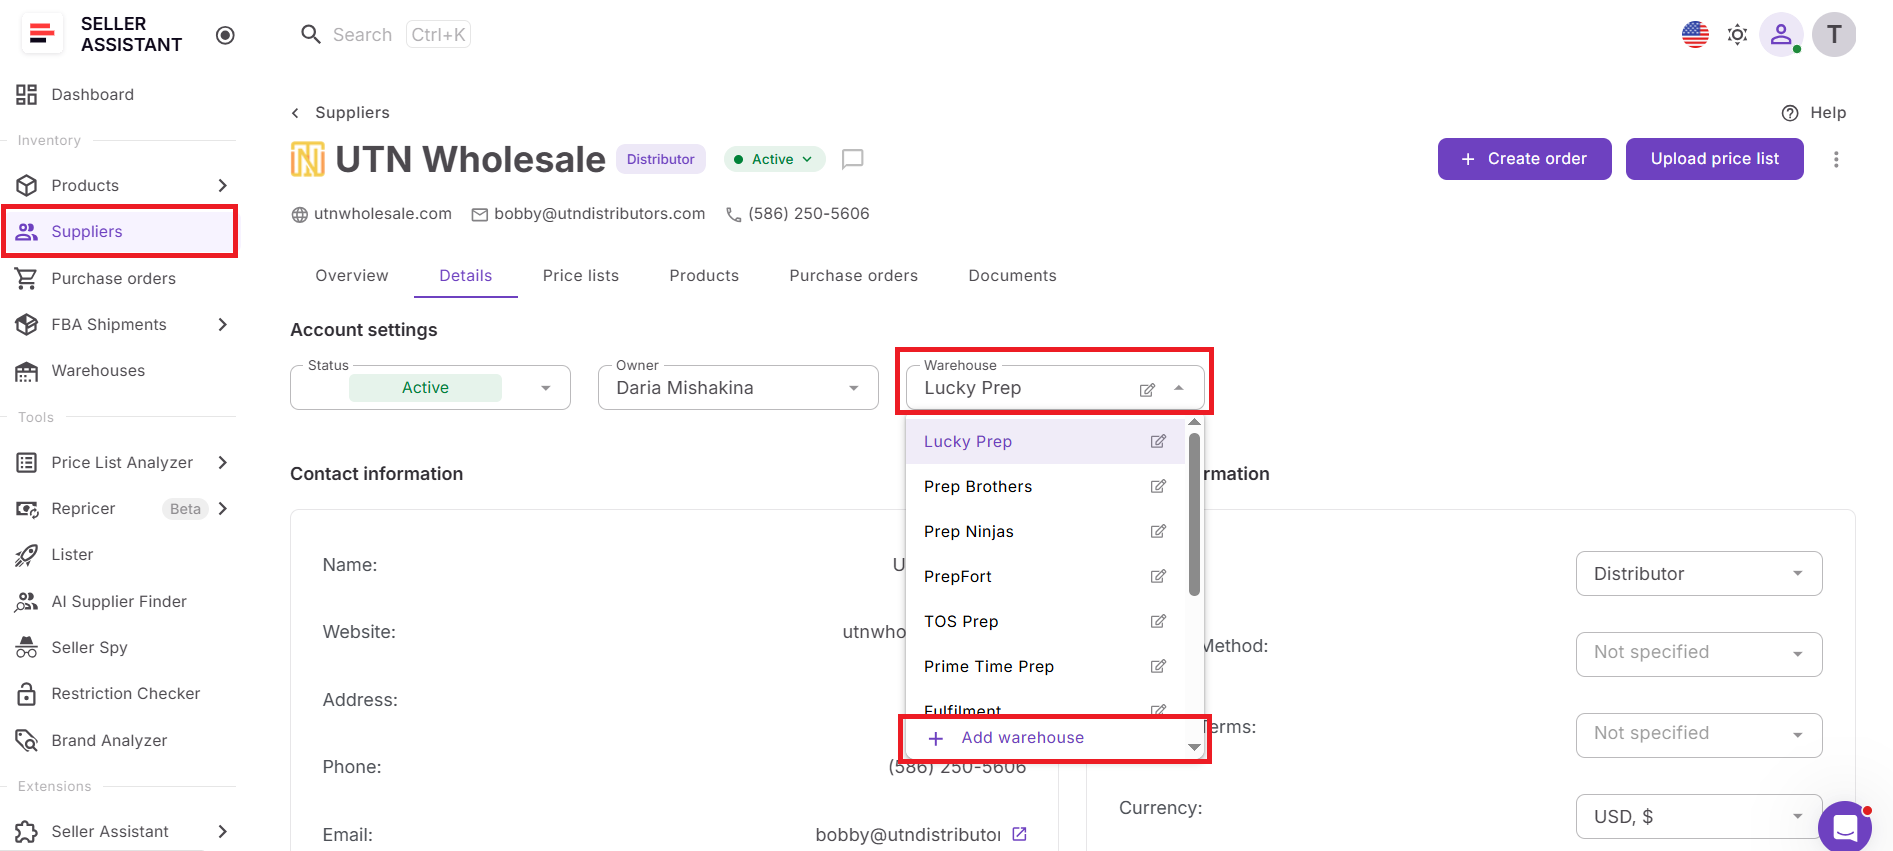Image resolution: width=1893 pixels, height=851 pixels.
Task: Open the Distributor type dropdown
Action: tap(1699, 573)
